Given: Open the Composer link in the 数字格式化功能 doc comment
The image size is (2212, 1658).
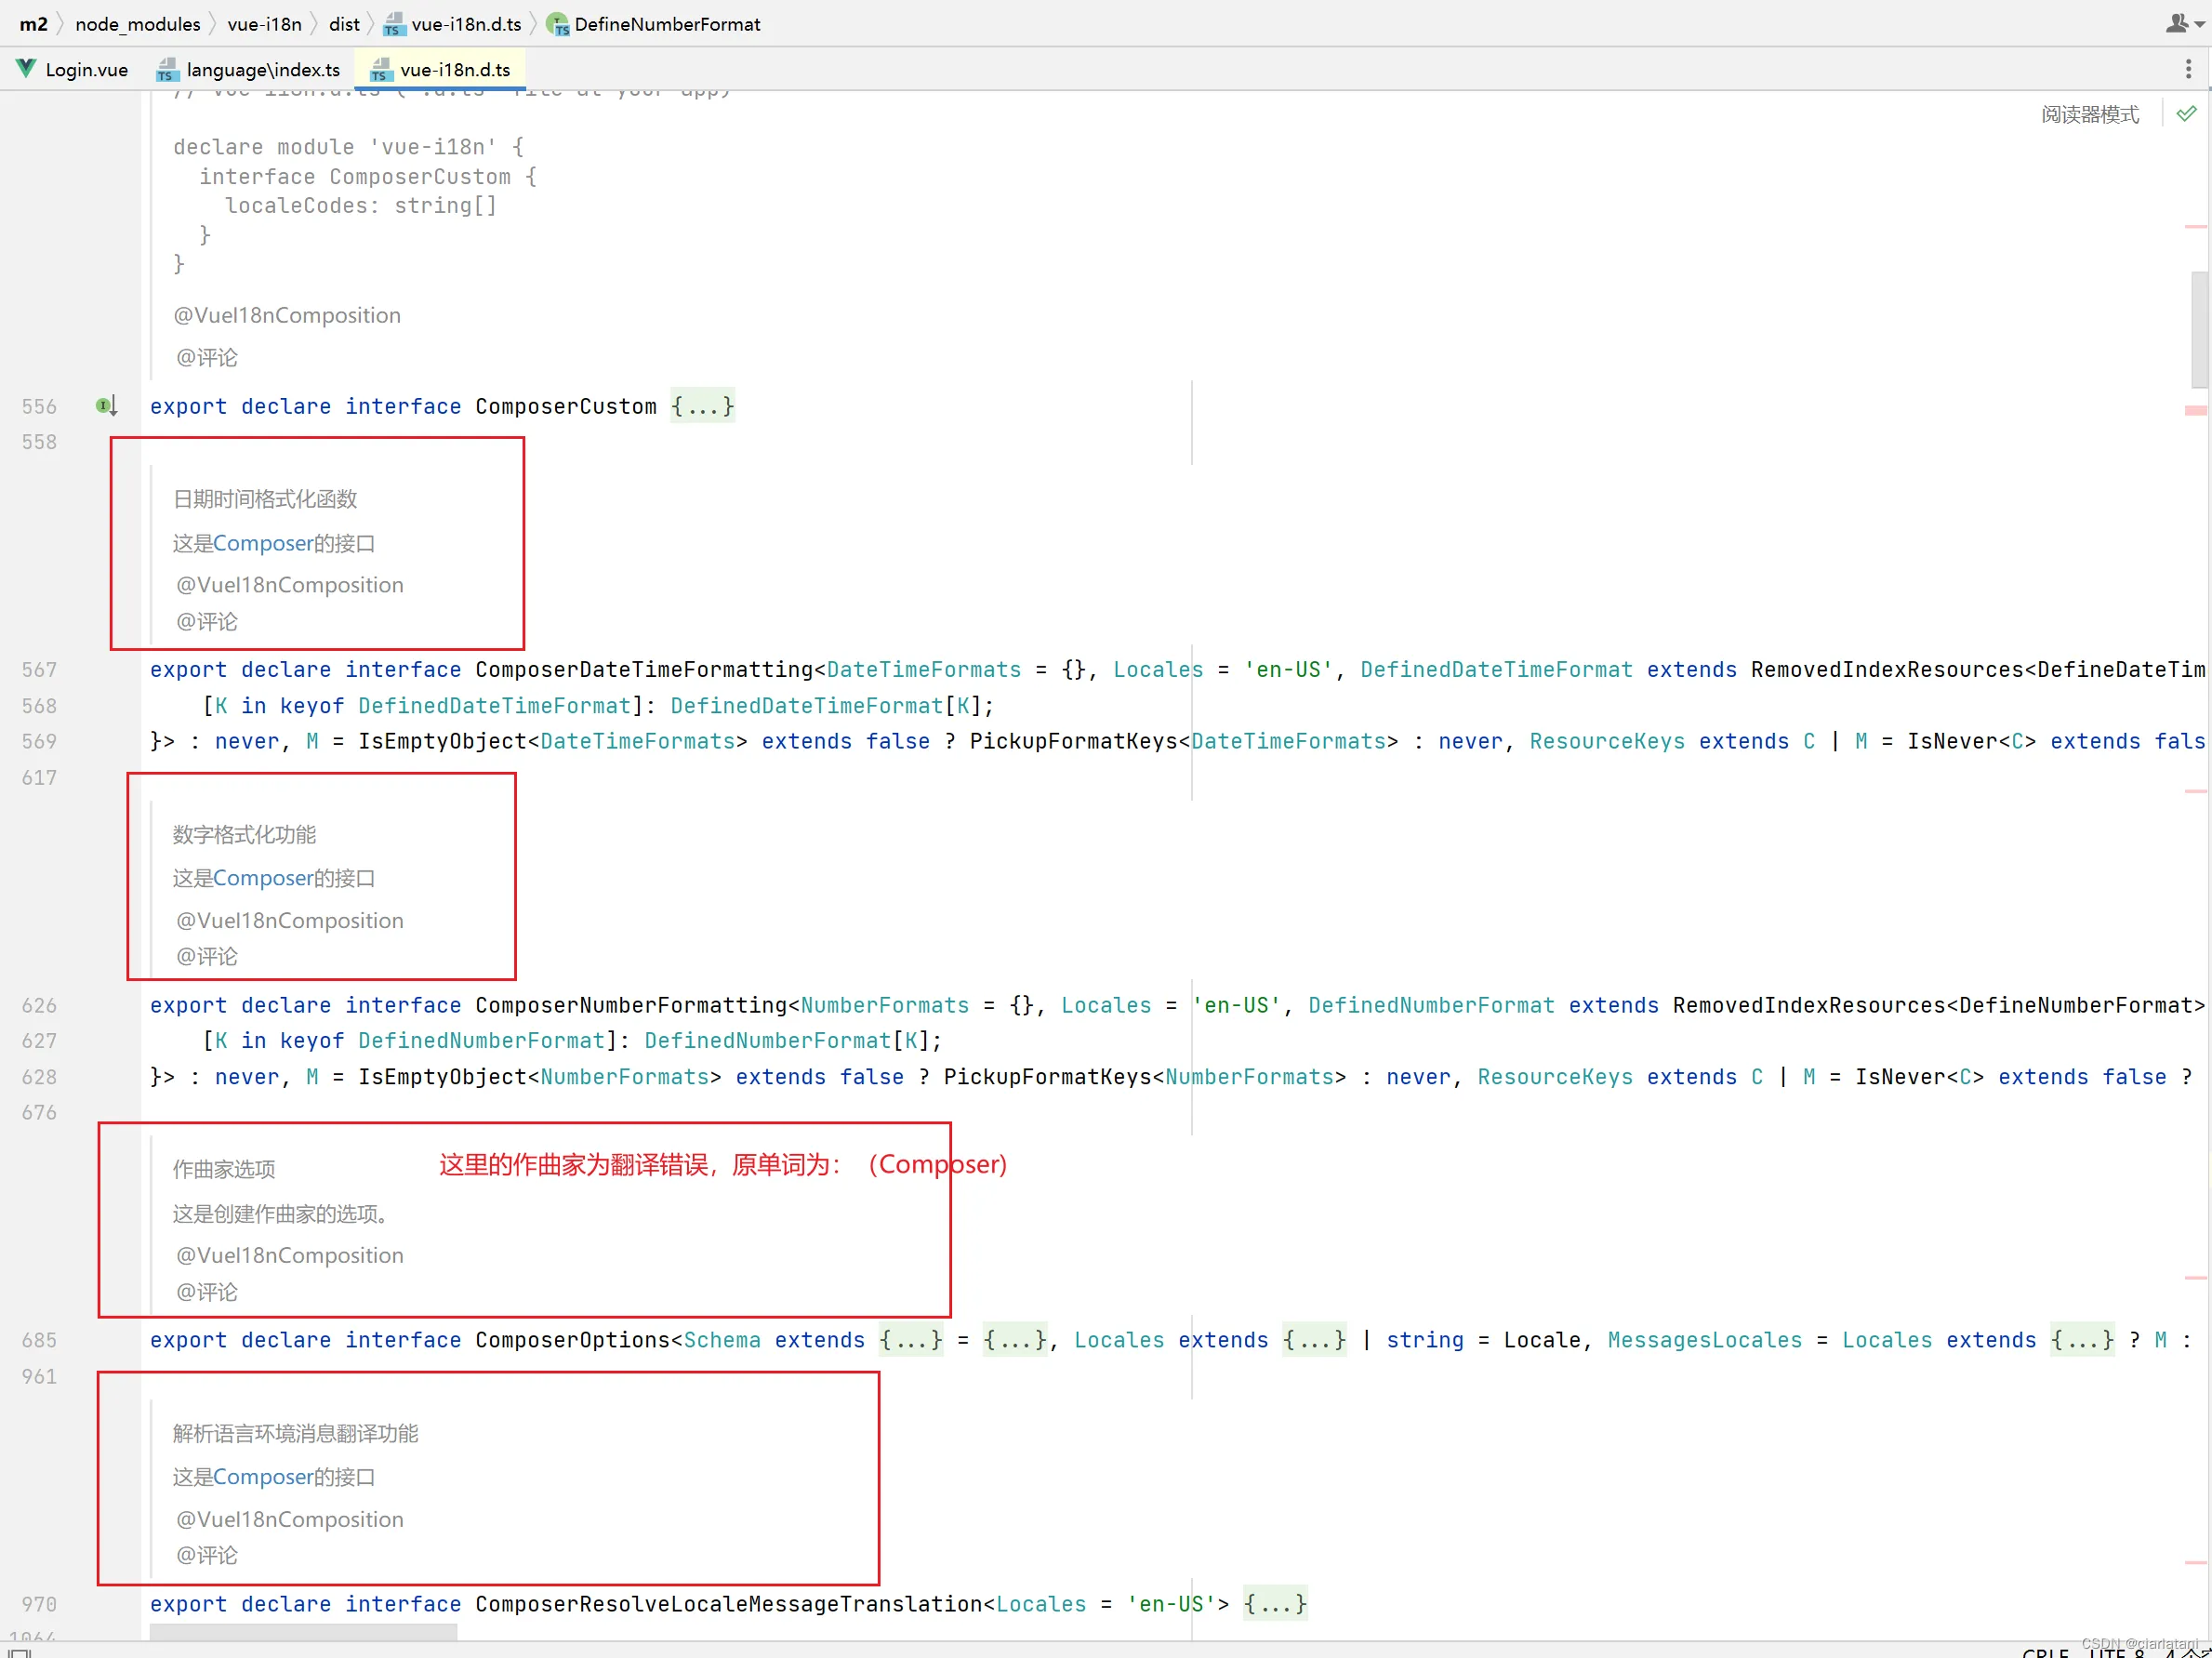Looking at the screenshot, I should point(263,878).
